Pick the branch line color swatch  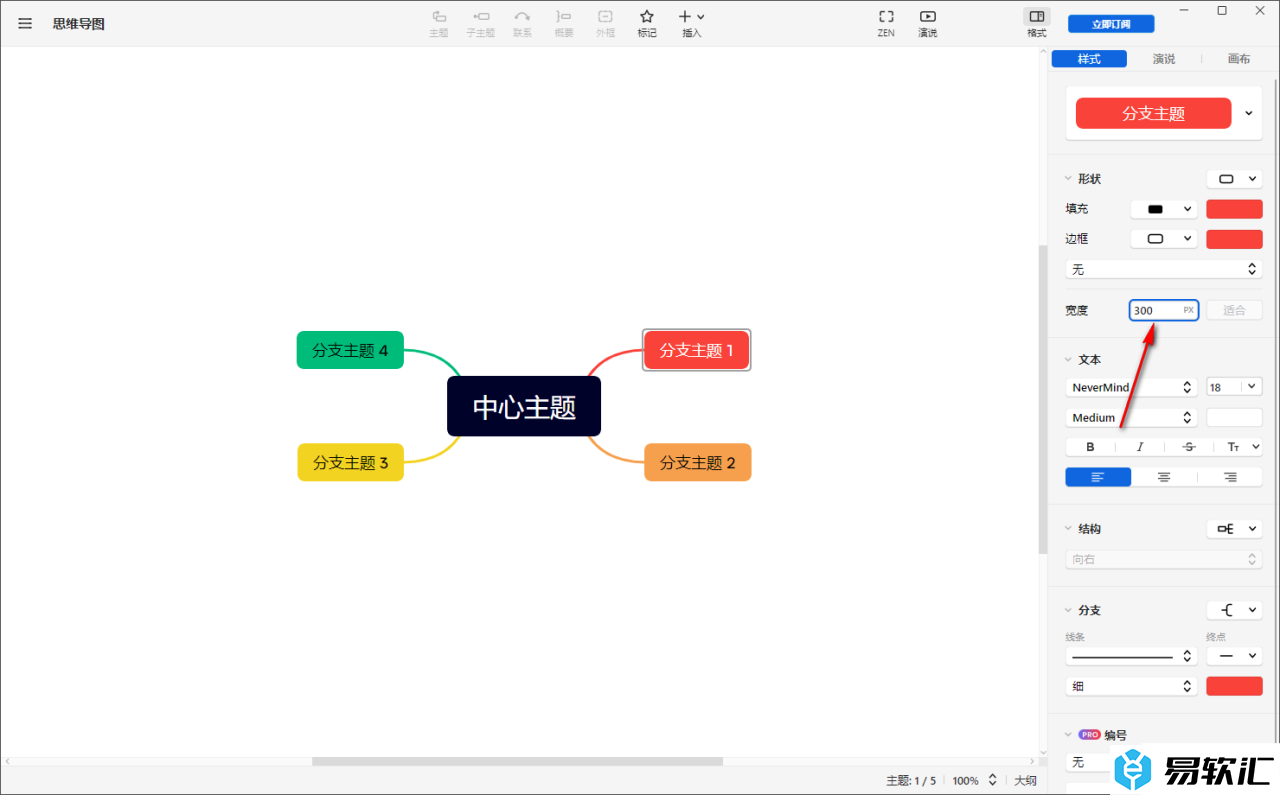click(x=1234, y=686)
